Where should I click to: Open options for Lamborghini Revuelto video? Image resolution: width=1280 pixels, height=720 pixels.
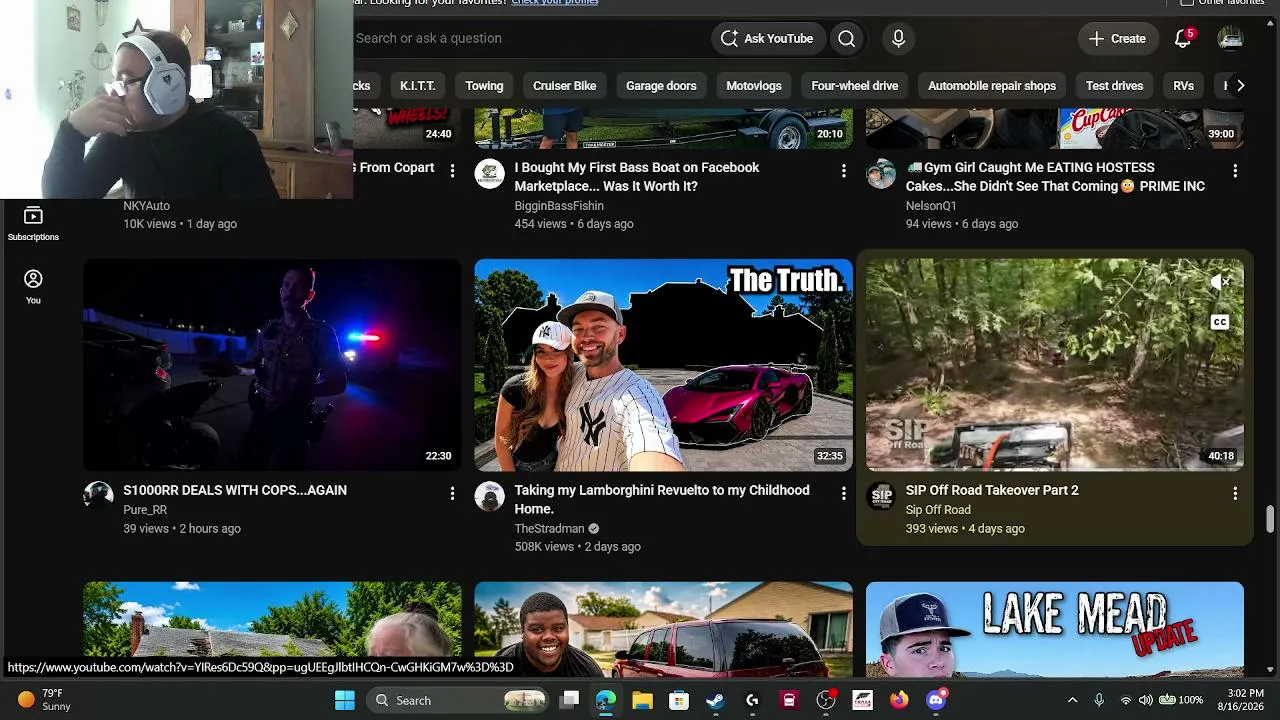click(843, 493)
